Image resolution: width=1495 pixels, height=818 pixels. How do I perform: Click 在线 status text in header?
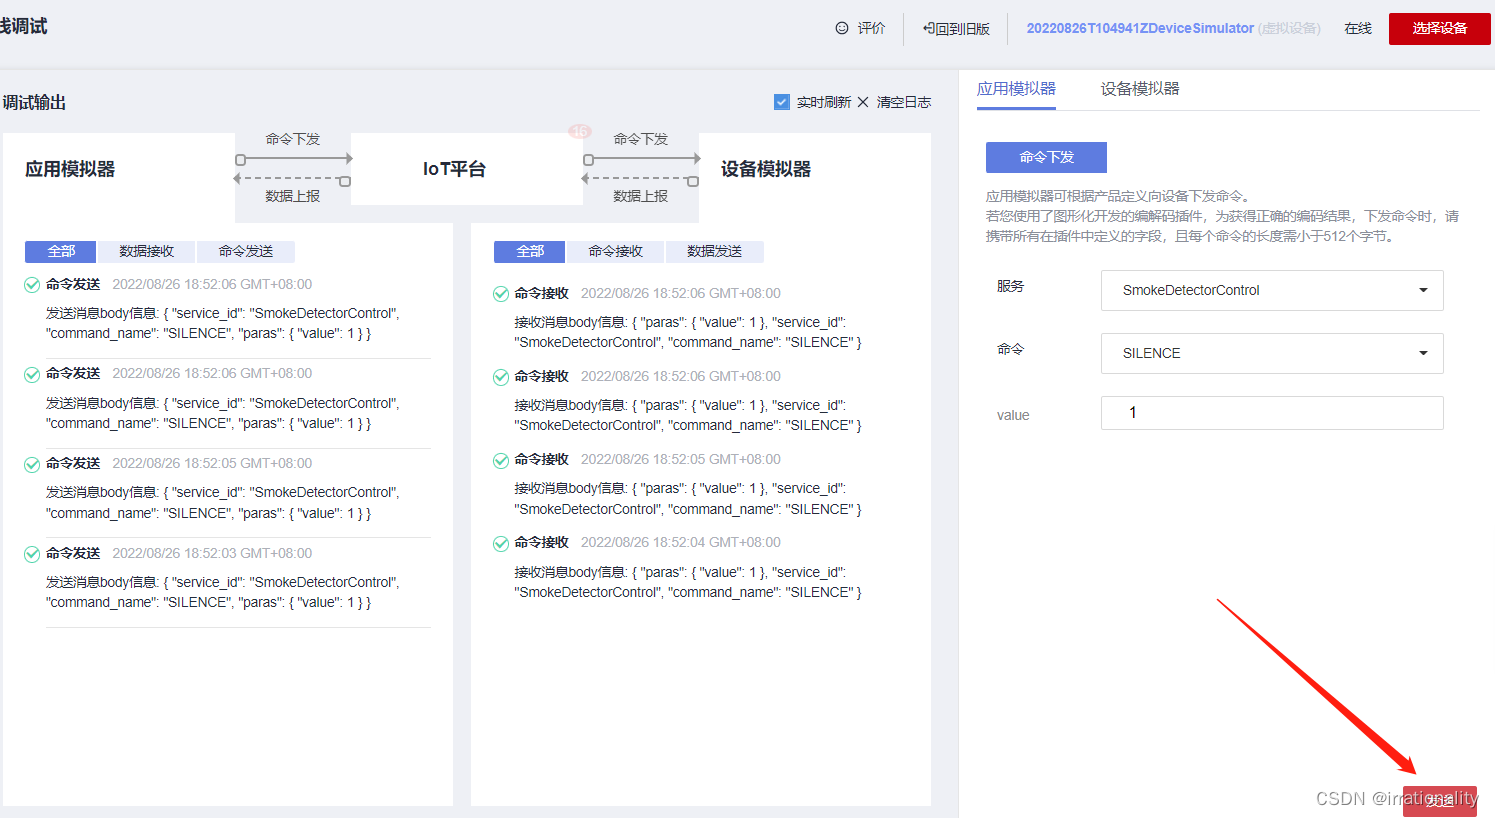point(1358,28)
